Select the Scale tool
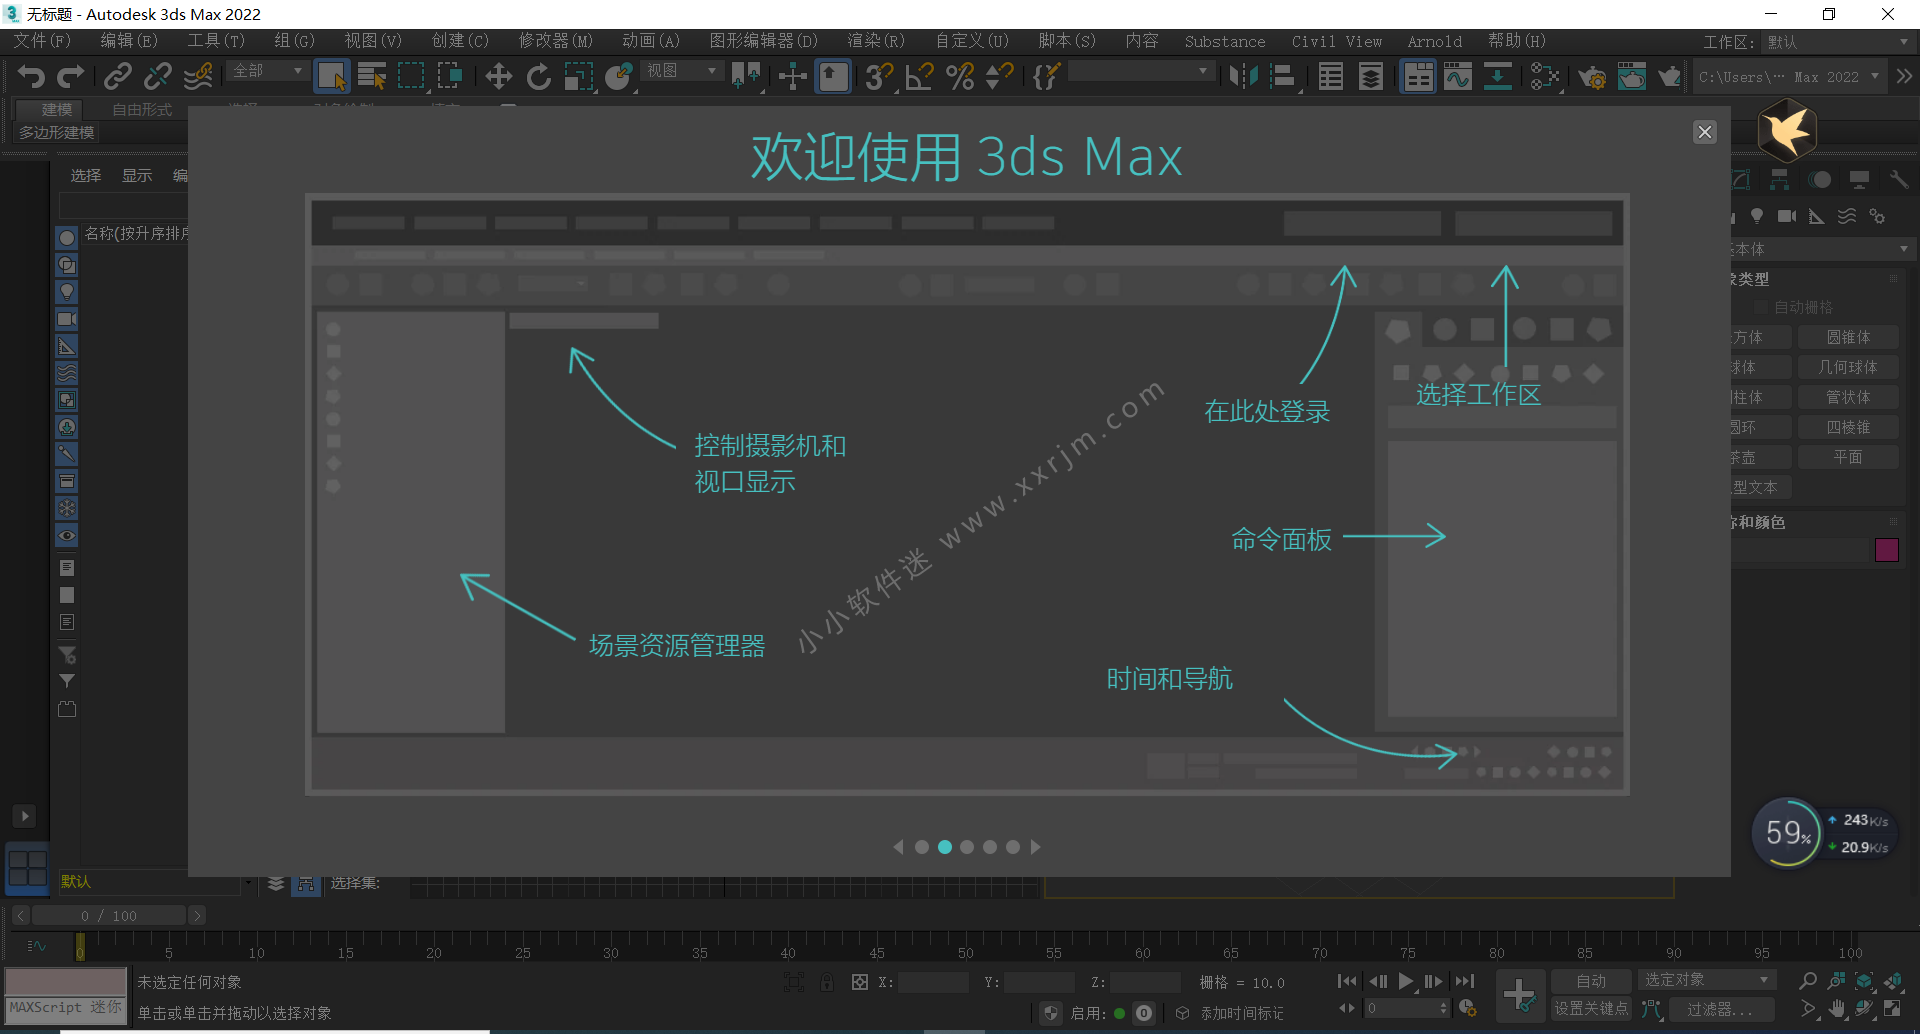1920x1034 pixels. coord(578,76)
